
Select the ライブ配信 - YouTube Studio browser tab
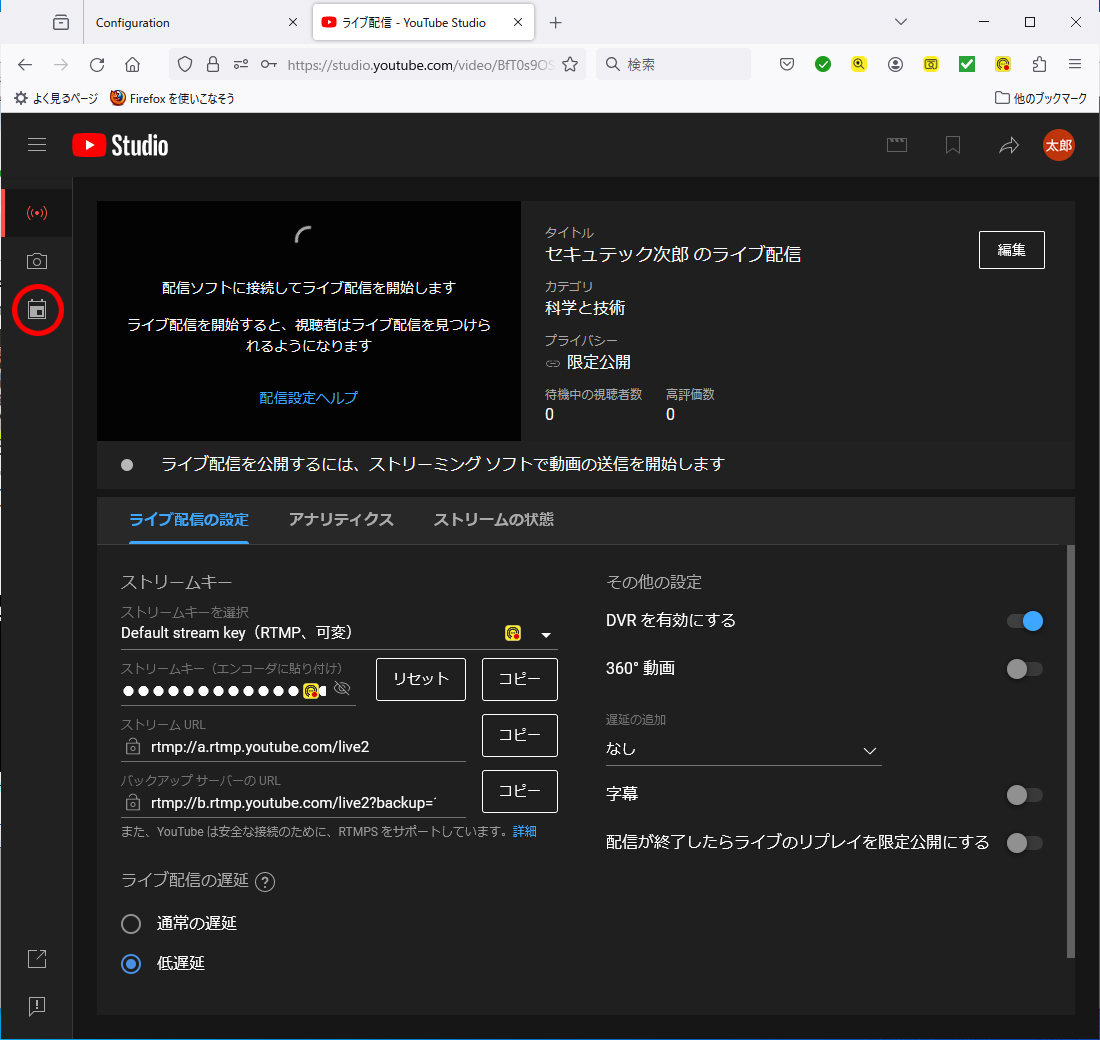tap(423, 22)
